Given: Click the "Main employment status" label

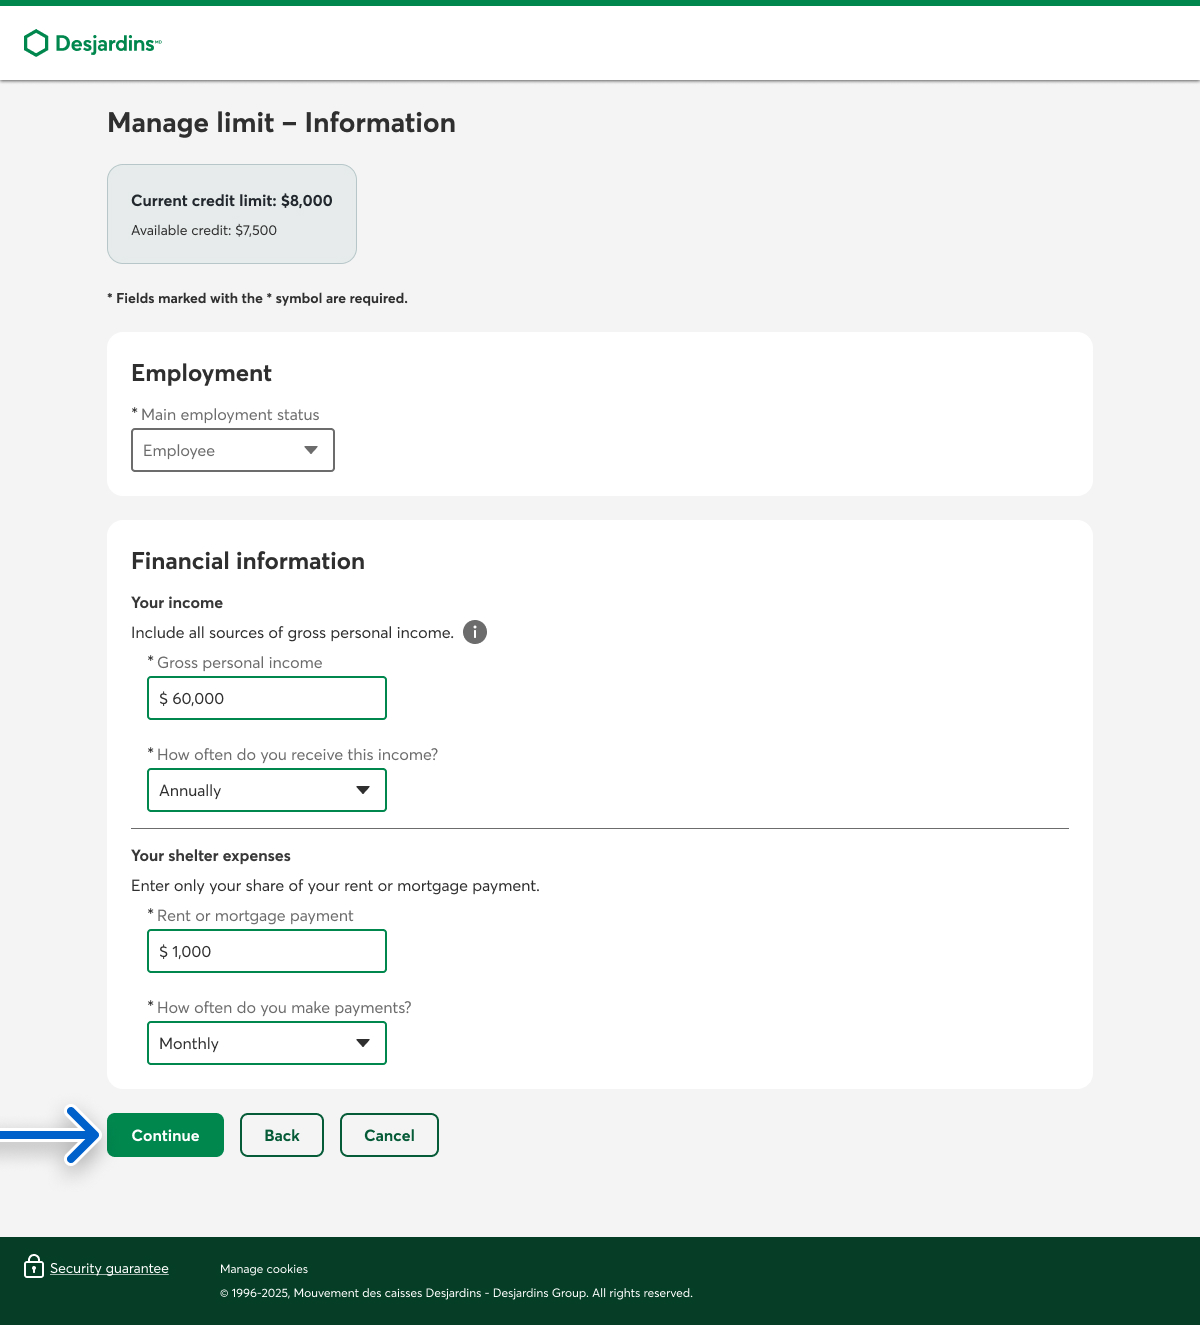Looking at the screenshot, I should 230,414.
